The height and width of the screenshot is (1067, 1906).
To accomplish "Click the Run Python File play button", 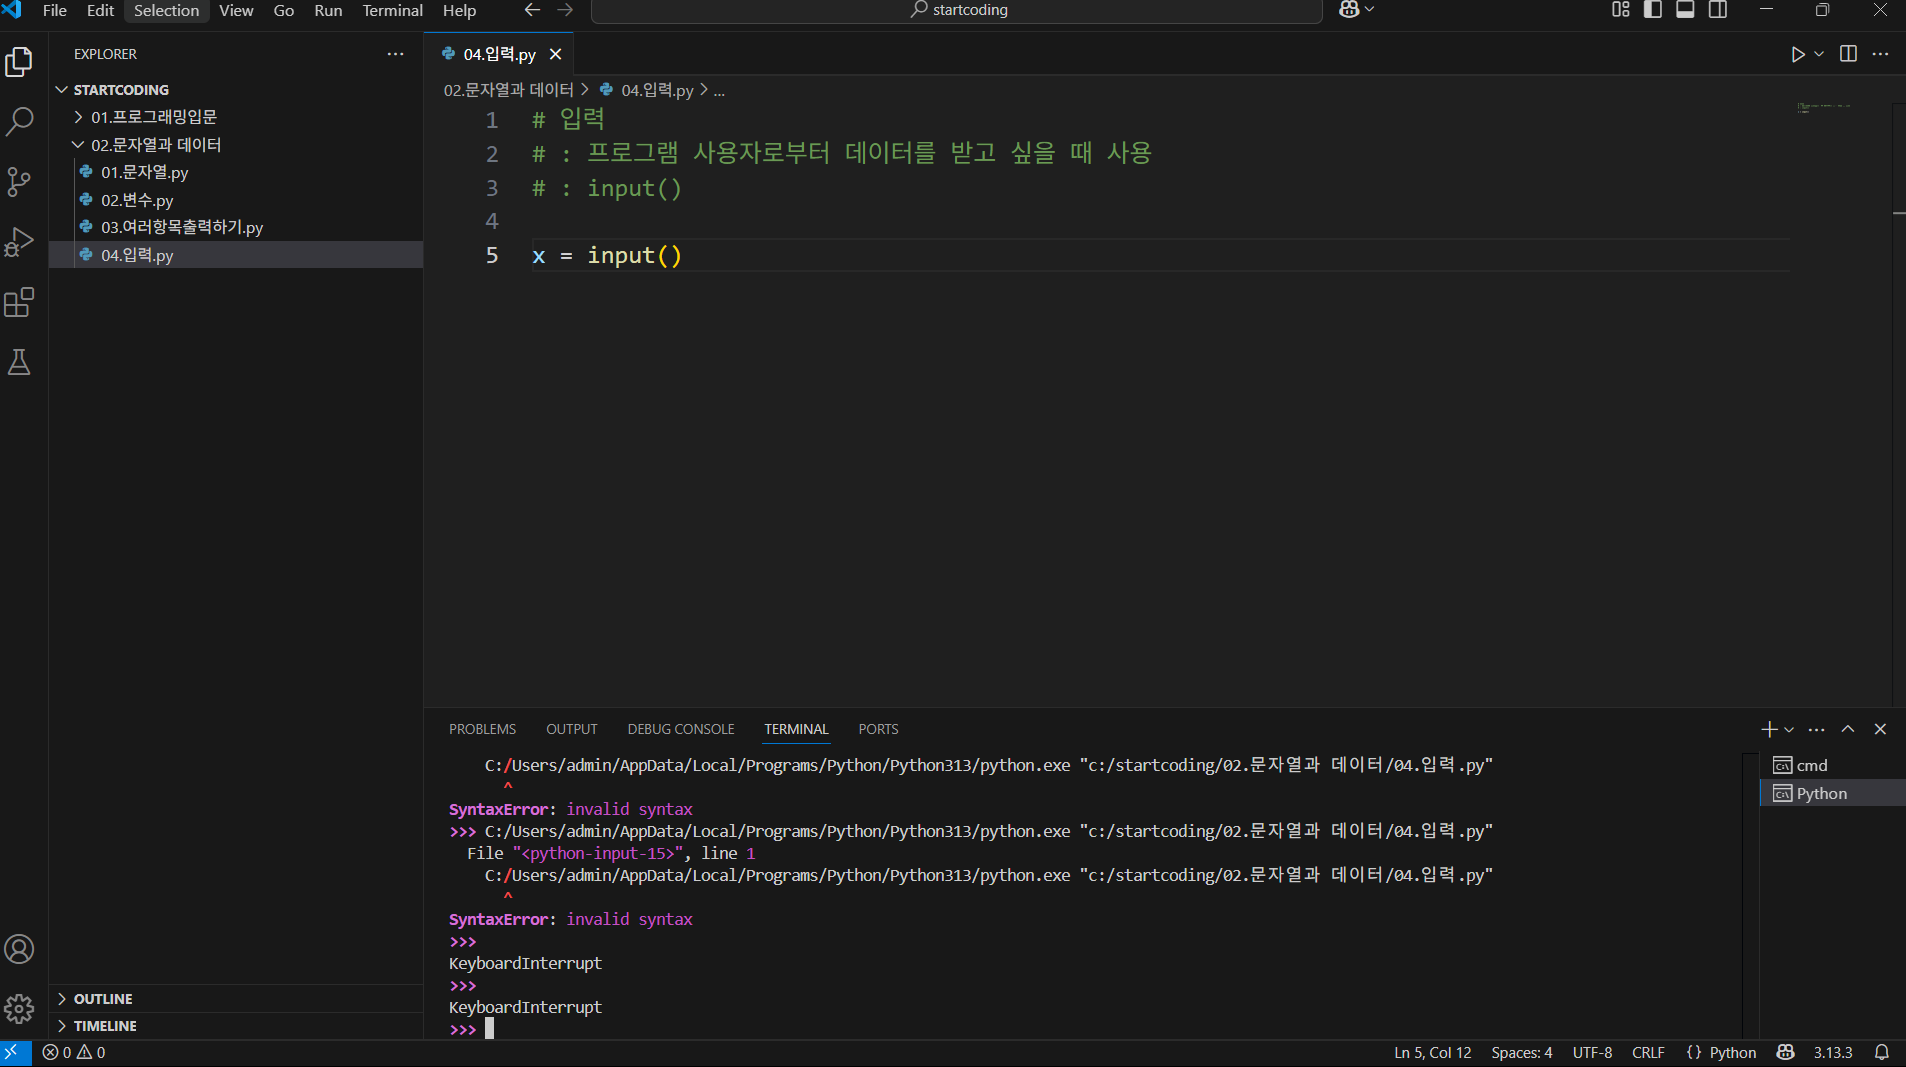I will (1797, 54).
